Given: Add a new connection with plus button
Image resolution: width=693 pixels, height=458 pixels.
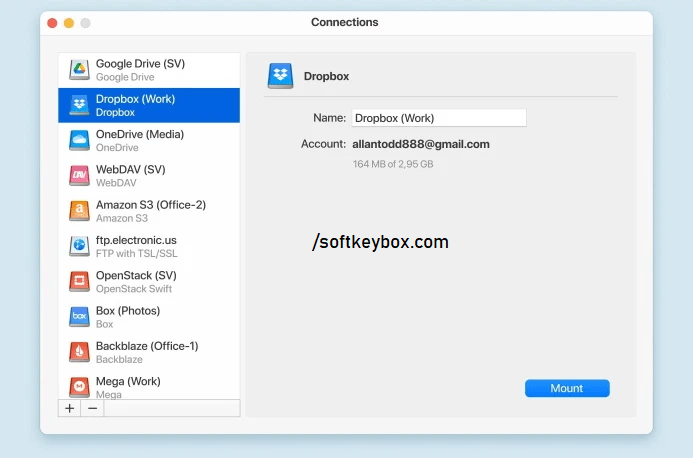Looking at the screenshot, I should [x=69, y=408].
